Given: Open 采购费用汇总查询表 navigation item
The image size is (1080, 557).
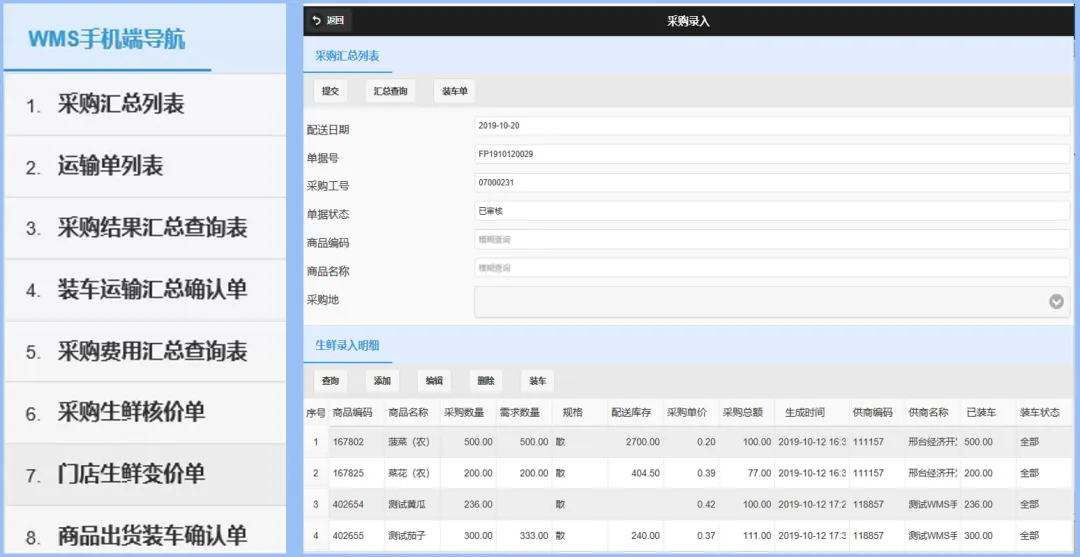Looking at the screenshot, I should [145, 352].
